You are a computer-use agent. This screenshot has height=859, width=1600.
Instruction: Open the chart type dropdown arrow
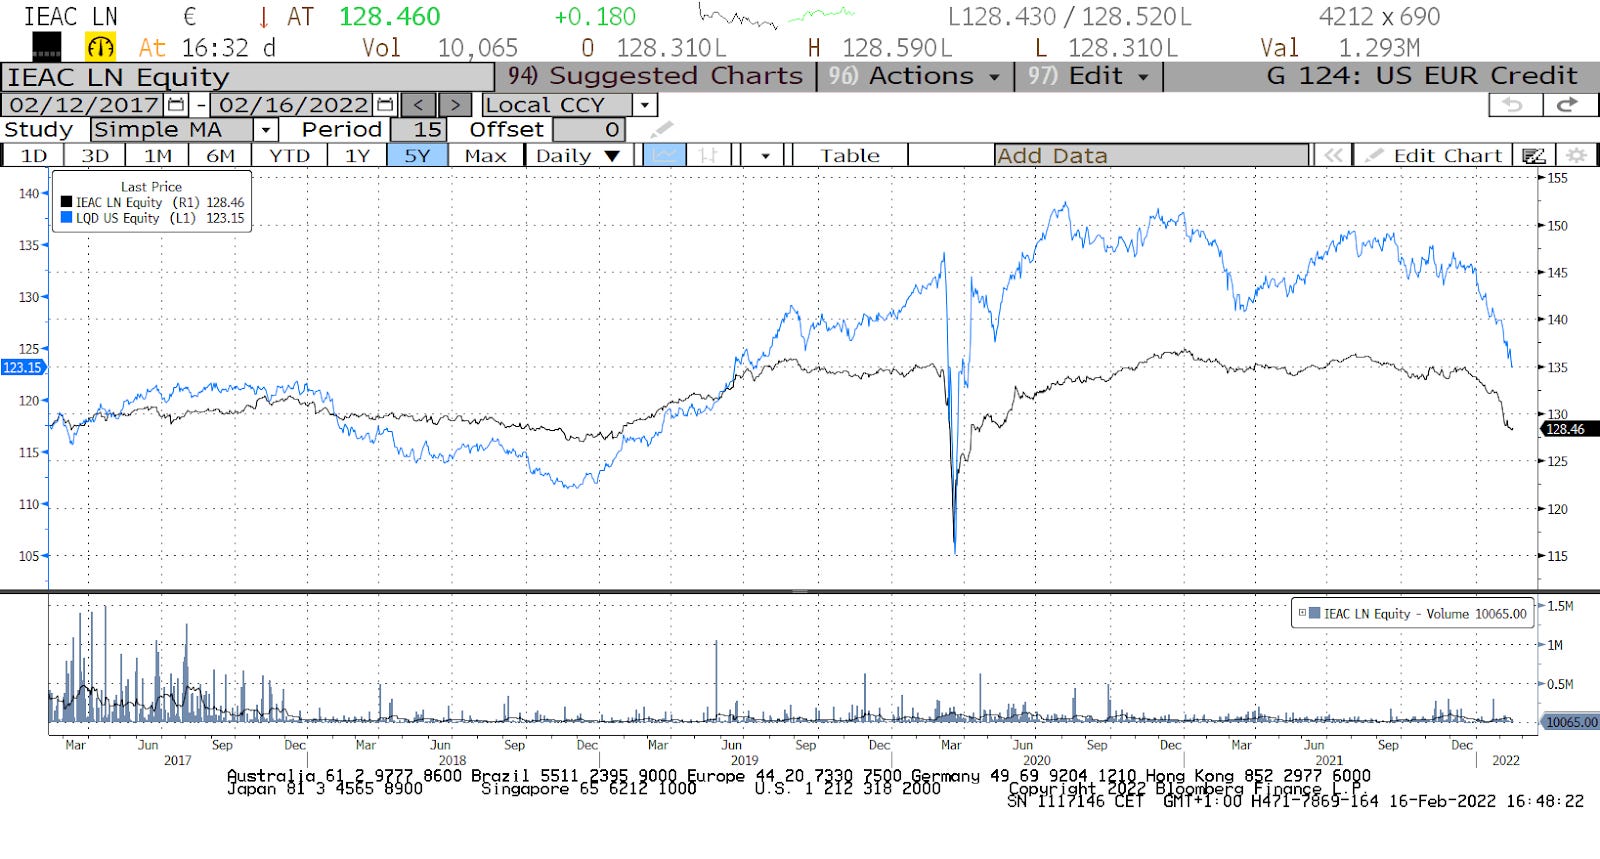(x=765, y=156)
